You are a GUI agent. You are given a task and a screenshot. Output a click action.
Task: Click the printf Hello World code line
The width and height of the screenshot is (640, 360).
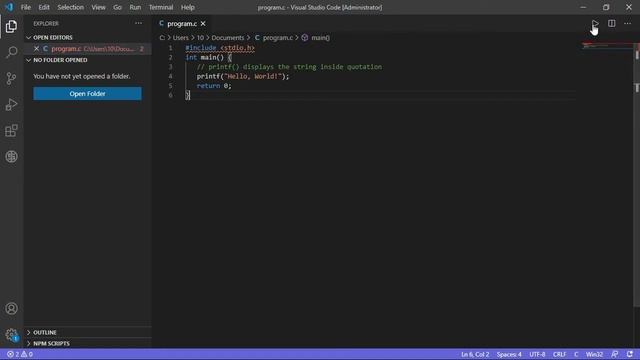242,76
